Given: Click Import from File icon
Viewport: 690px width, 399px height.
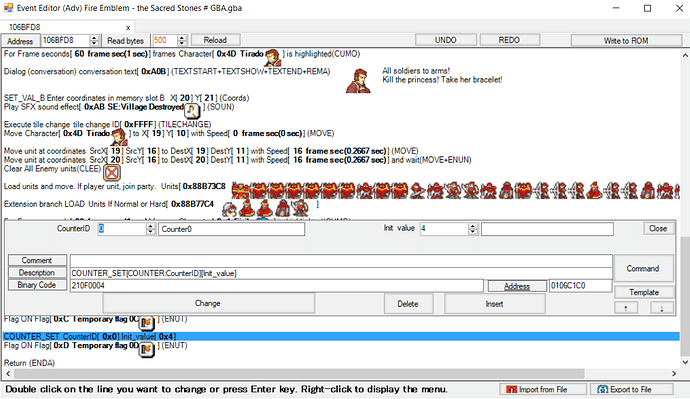Looking at the screenshot, I should (511, 389).
